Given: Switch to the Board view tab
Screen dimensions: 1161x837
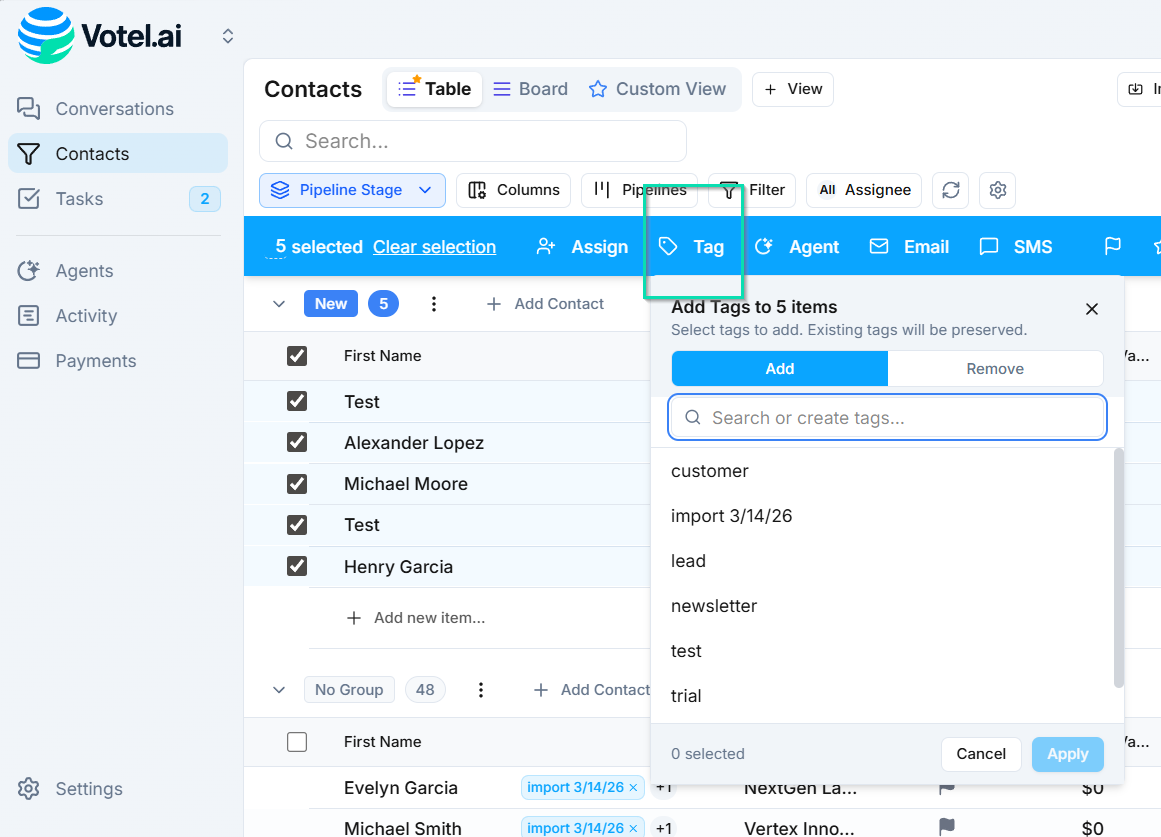Looking at the screenshot, I should coord(530,88).
